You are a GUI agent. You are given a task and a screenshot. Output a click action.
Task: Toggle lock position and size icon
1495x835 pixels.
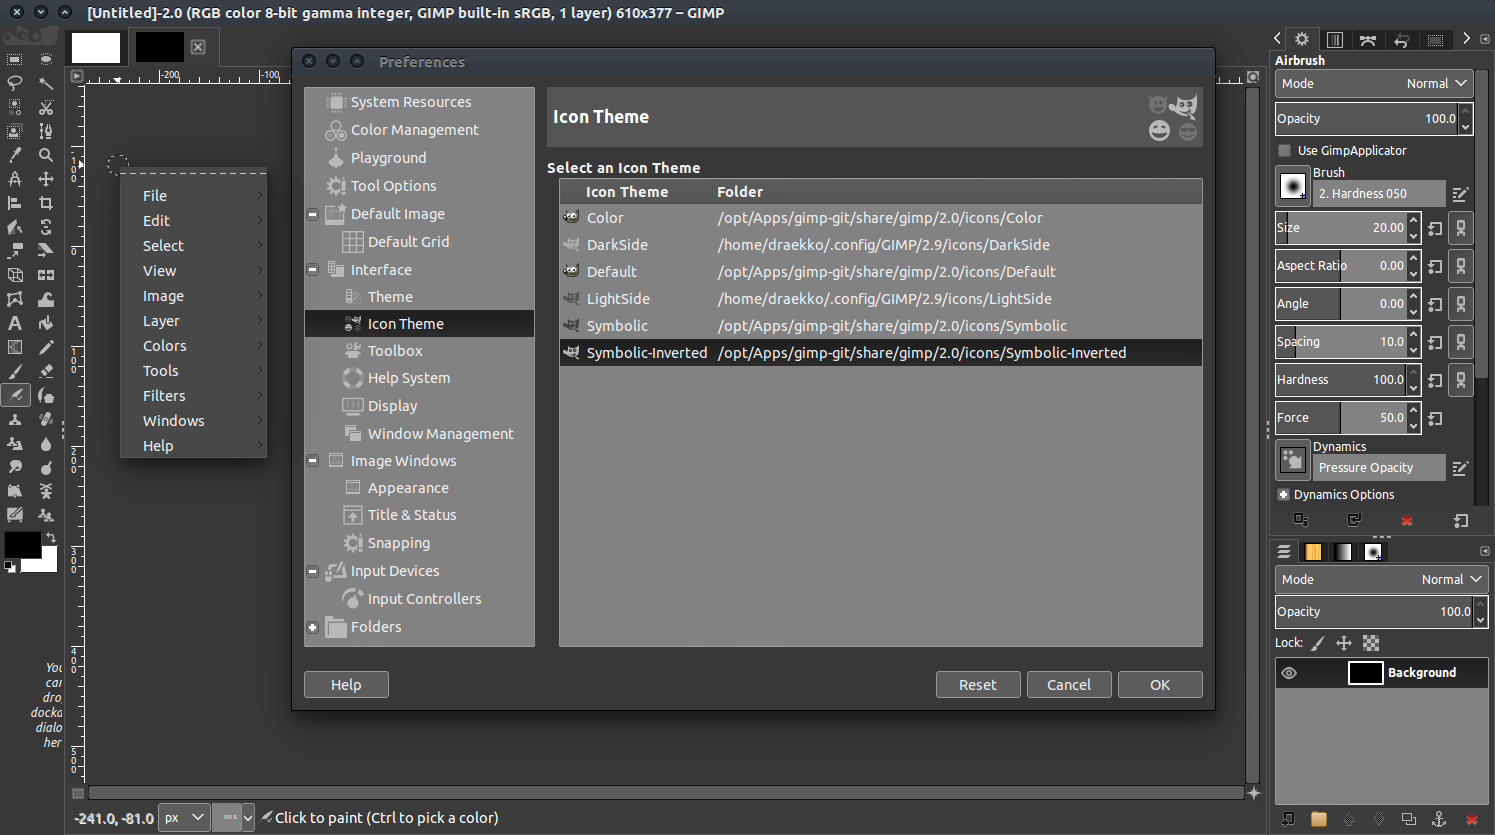pyautogui.click(x=1344, y=643)
